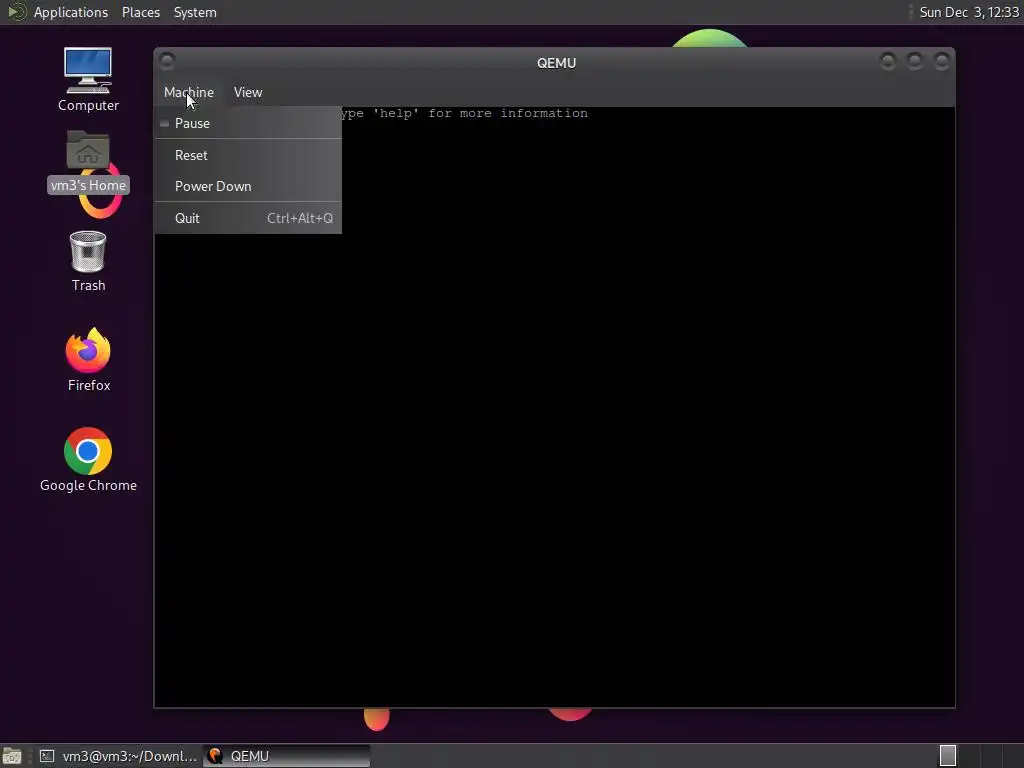Open the vm3's Home folder icon
This screenshot has height=768, width=1024.
tap(88, 162)
